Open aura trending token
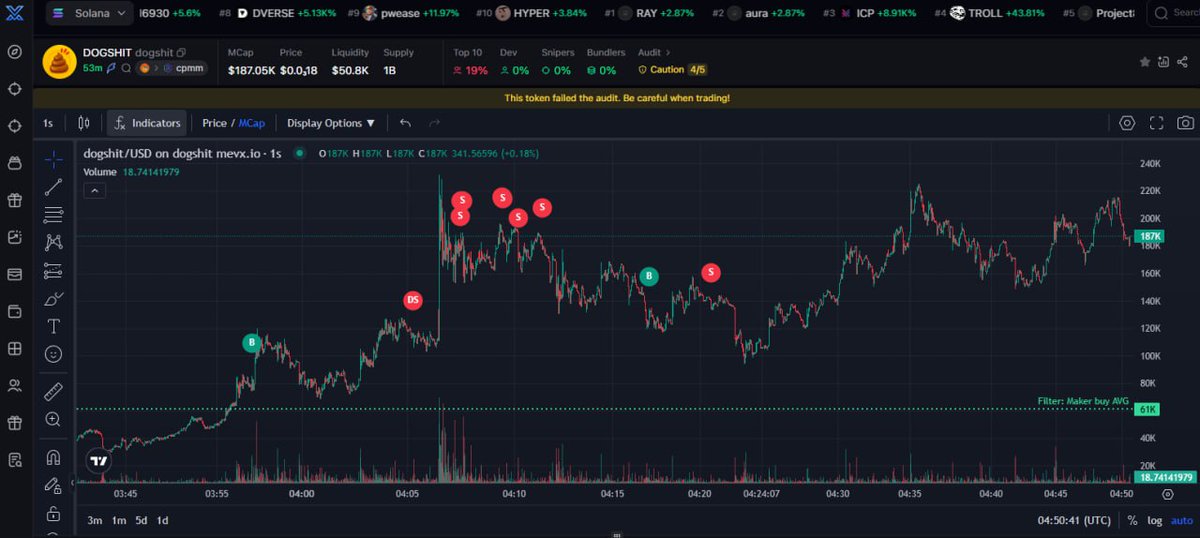 point(758,13)
